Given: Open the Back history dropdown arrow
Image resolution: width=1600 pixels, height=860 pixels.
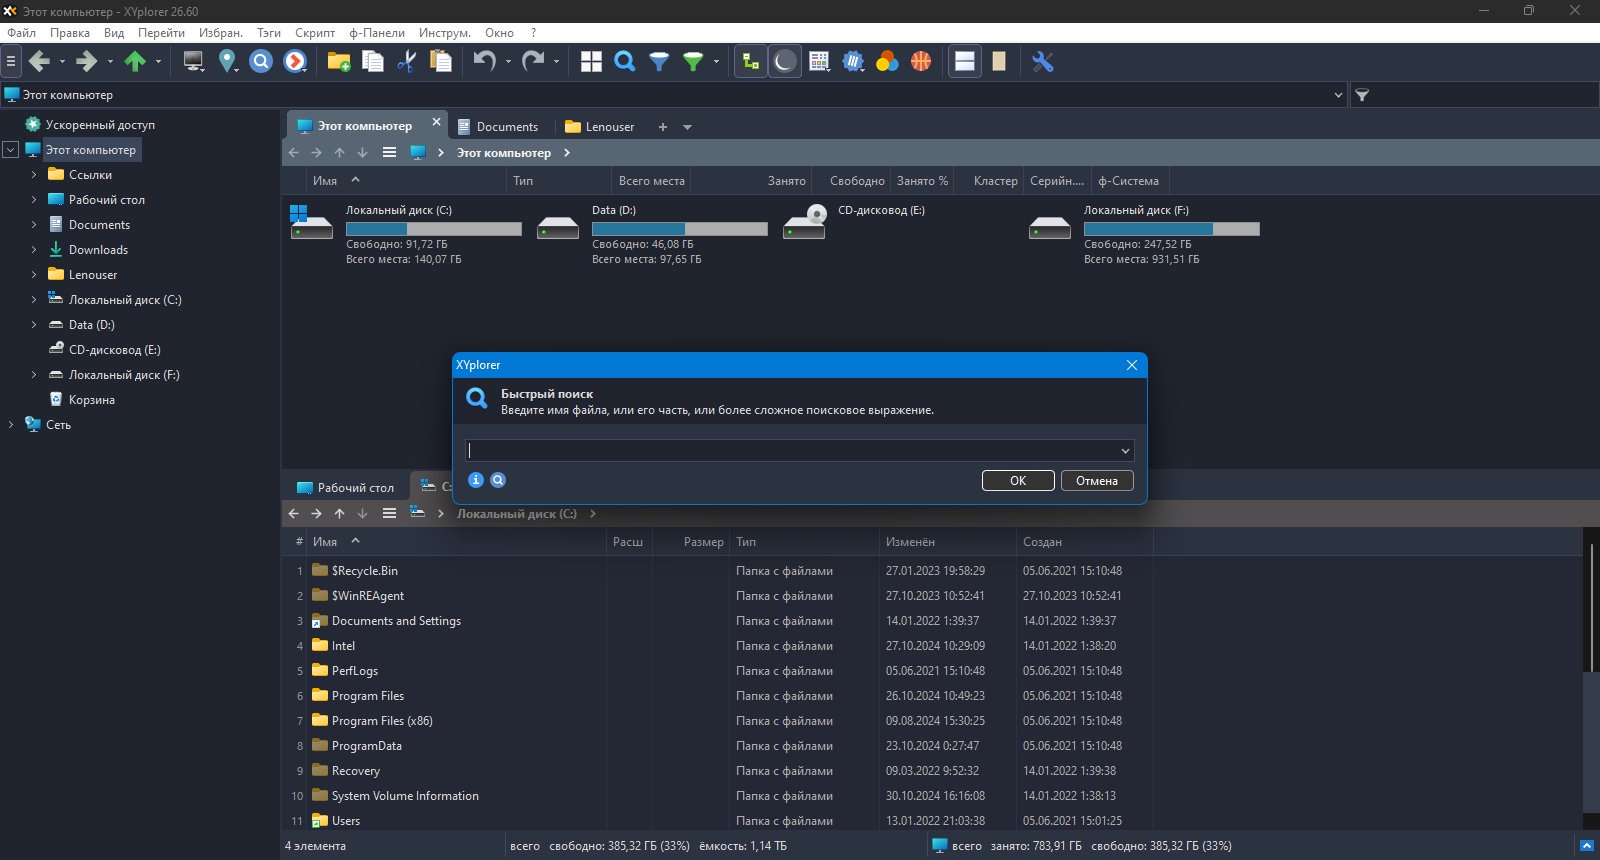Looking at the screenshot, I should tap(62, 62).
